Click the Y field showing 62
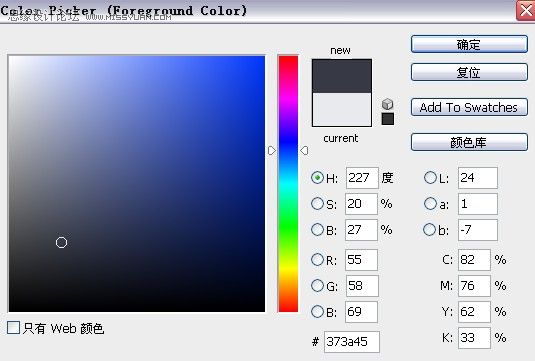Image resolution: width=535 pixels, height=361 pixels. click(474, 312)
